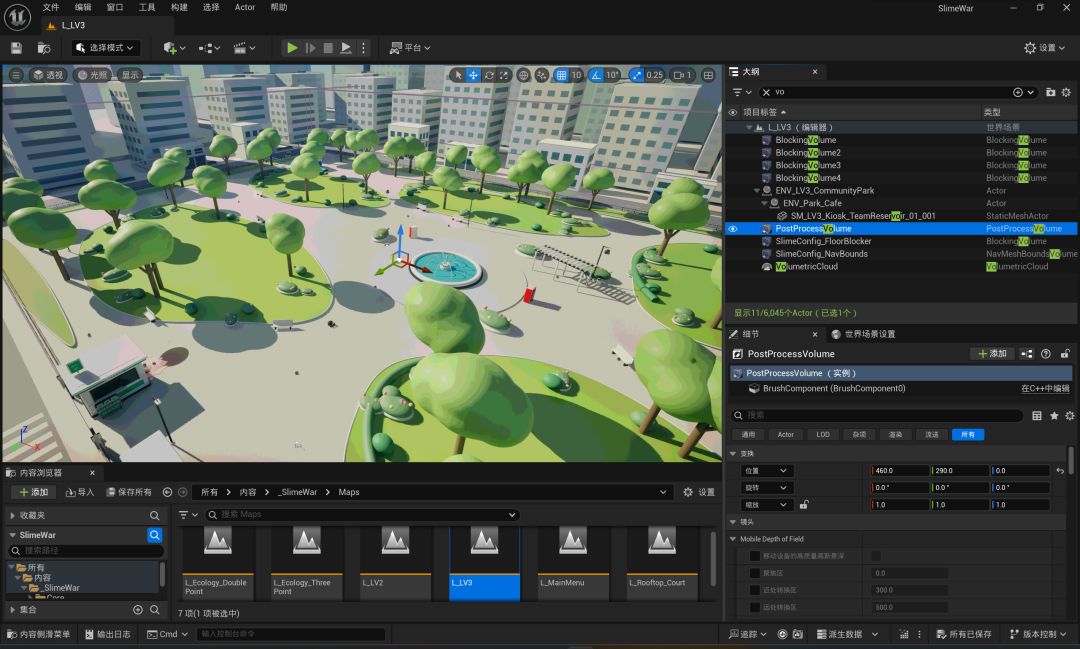Viewport: 1080px width, 649px height.
Task: Click the 添加 button in Details panel
Action: (x=992, y=353)
